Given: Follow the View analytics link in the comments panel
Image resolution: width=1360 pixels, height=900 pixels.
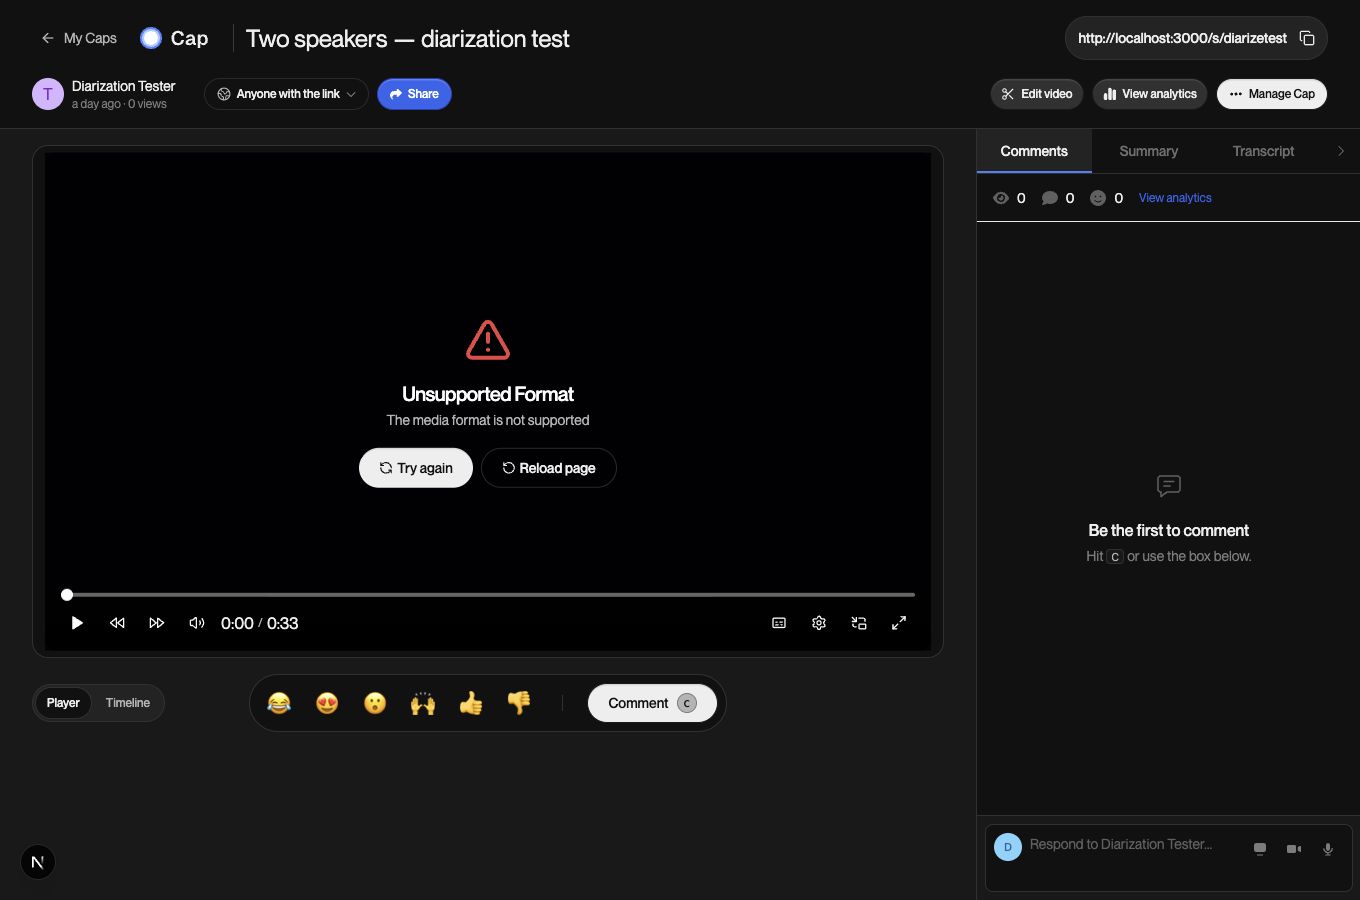Looking at the screenshot, I should click(x=1175, y=198).
